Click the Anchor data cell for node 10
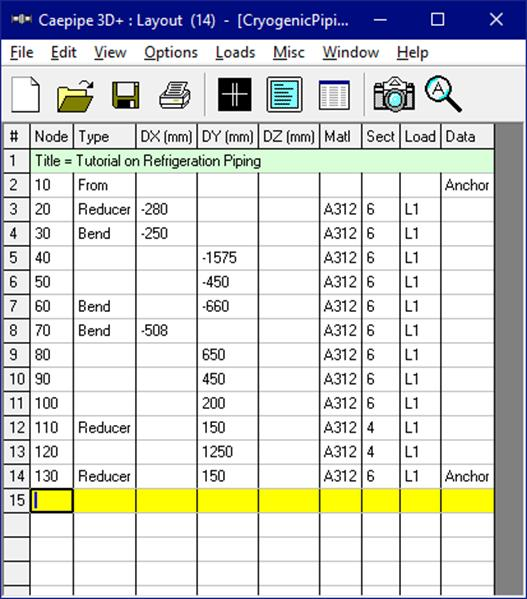 [x=467, y=185]
